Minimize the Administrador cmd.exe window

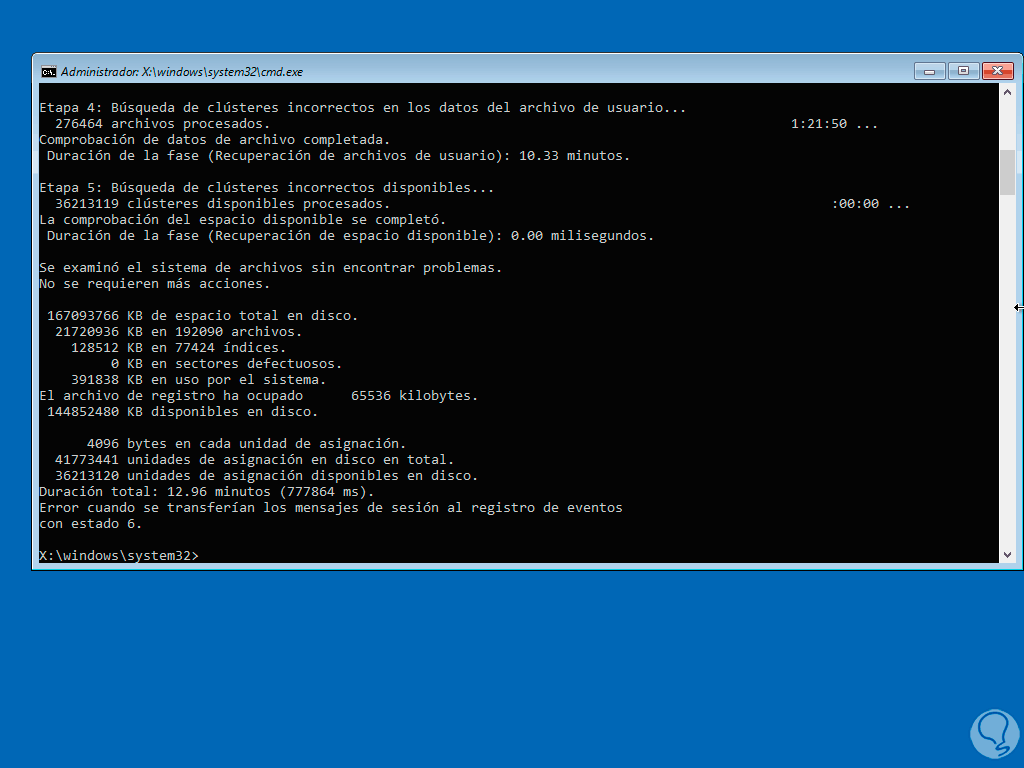[x=929, y=71]
